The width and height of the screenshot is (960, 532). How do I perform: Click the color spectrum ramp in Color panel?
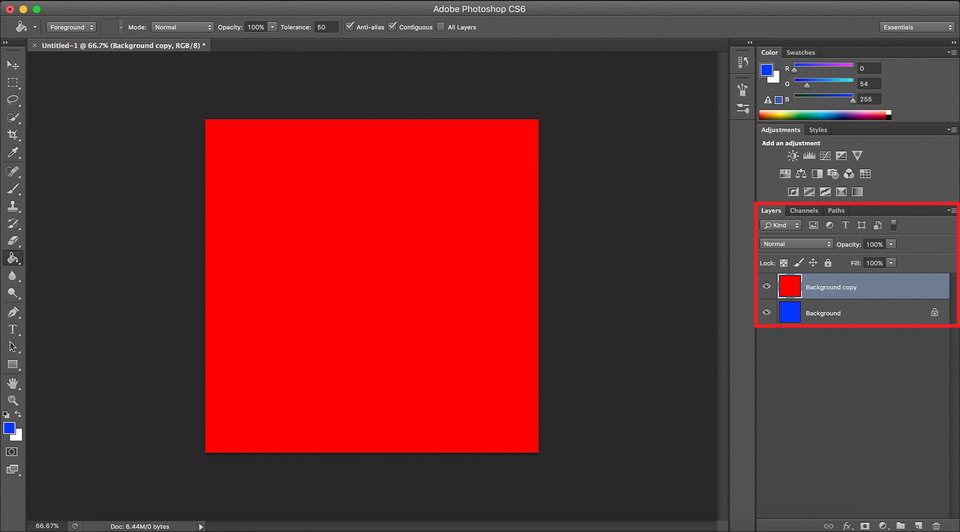(823, 115)
